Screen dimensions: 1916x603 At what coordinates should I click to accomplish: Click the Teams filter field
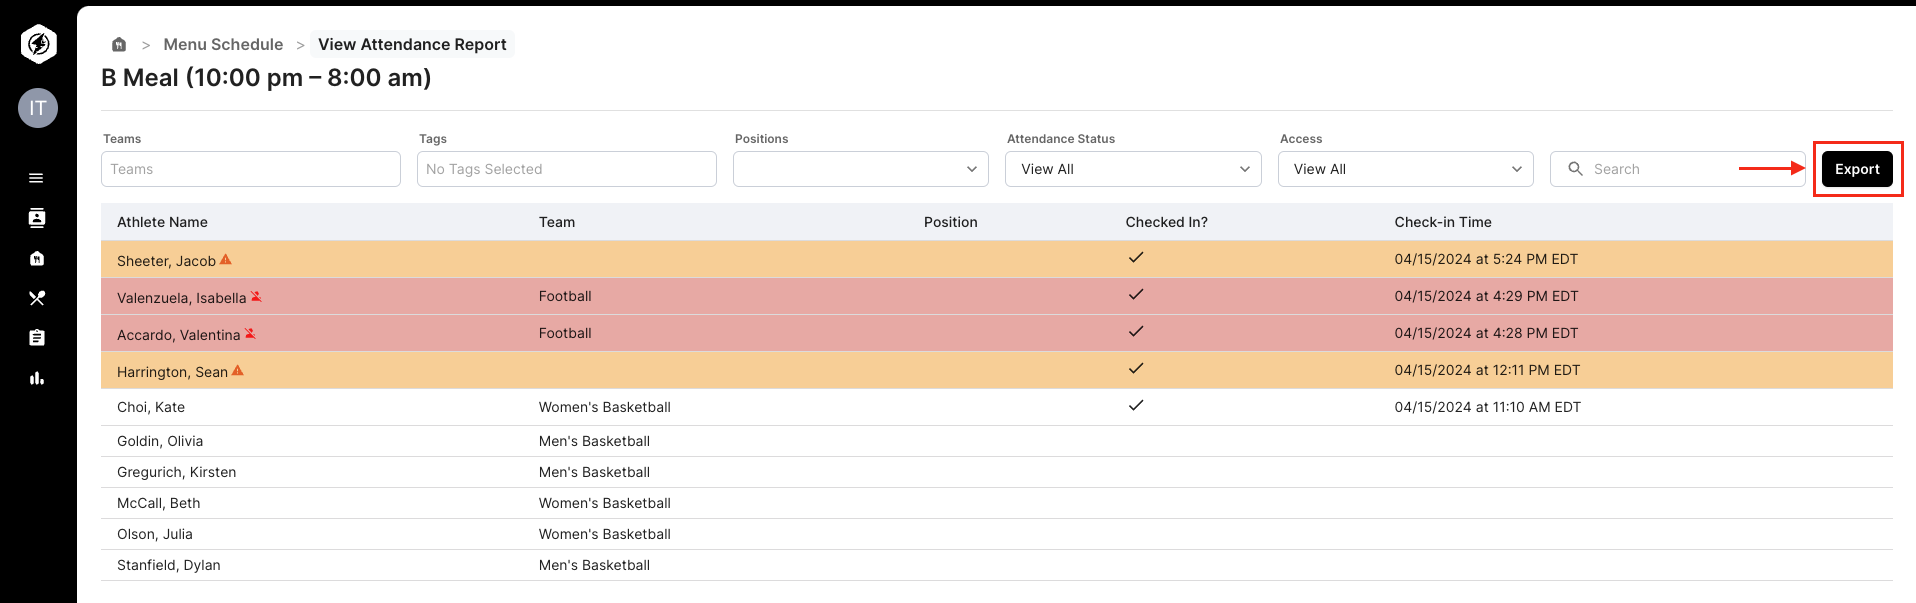click(x=251, y=169)
